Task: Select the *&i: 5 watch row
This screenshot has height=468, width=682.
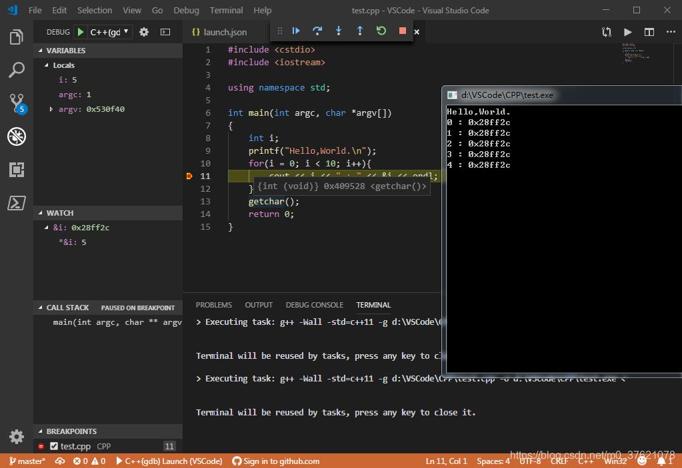Action: 108,242
